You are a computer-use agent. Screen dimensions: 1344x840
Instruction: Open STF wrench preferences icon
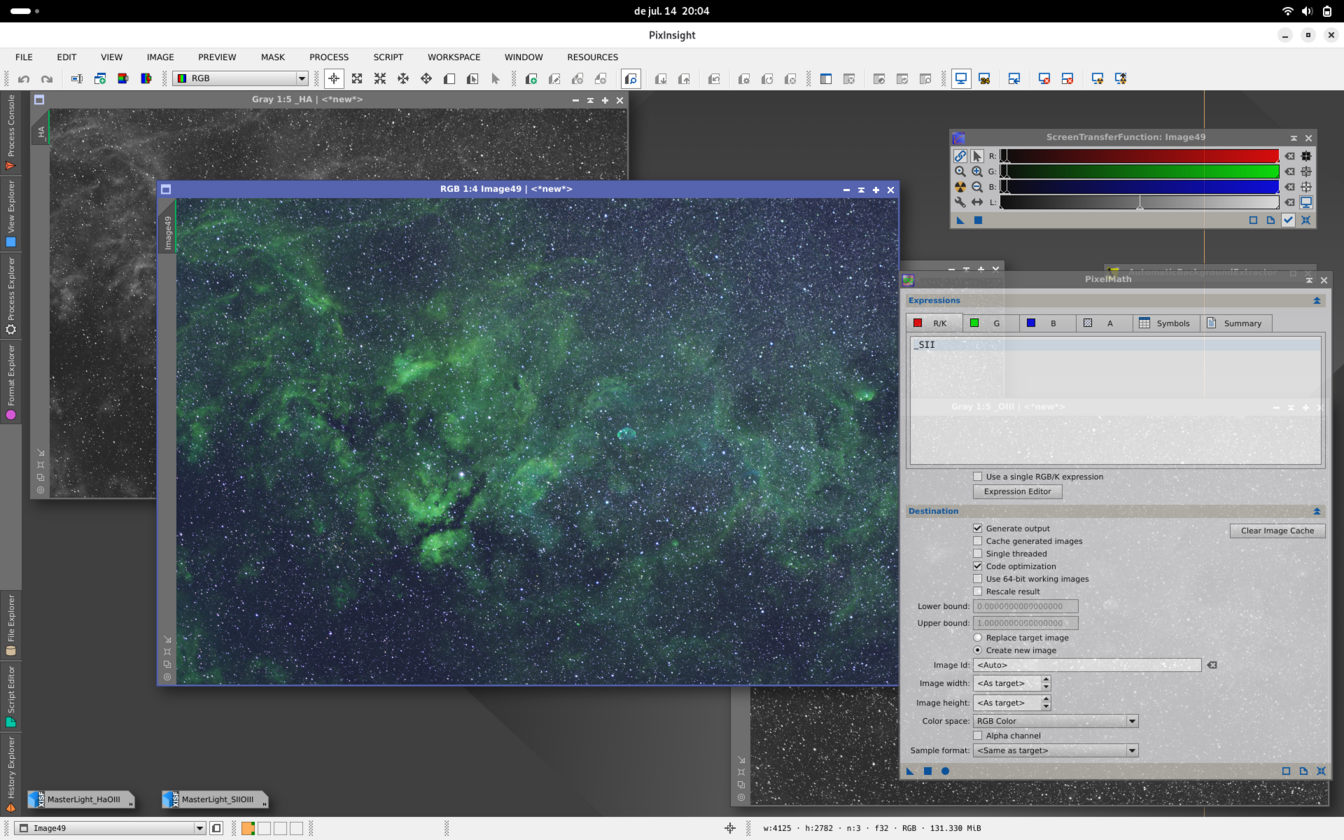click(960, 202)
